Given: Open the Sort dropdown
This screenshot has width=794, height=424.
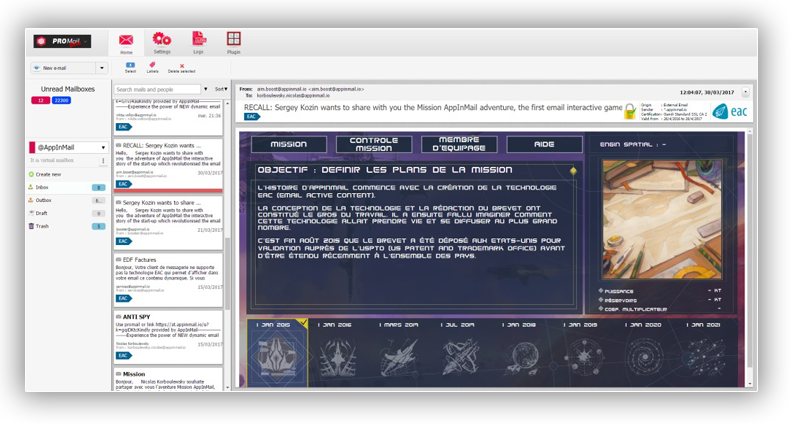Looking at the screenshot, I should click(x=221, y=89).
